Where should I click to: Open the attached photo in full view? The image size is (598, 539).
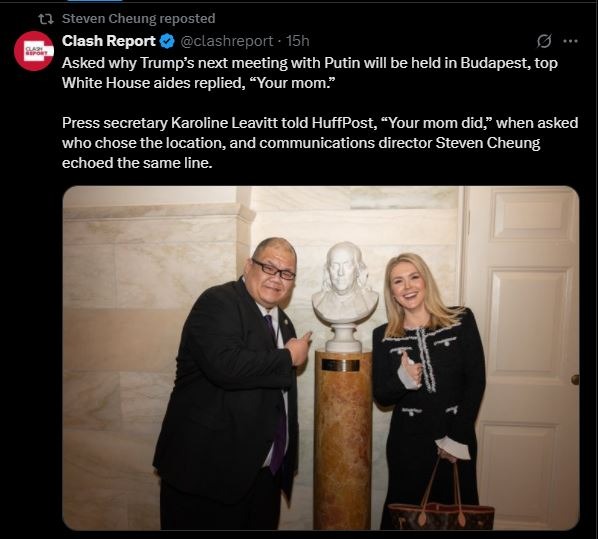click(x=321, y=358)
